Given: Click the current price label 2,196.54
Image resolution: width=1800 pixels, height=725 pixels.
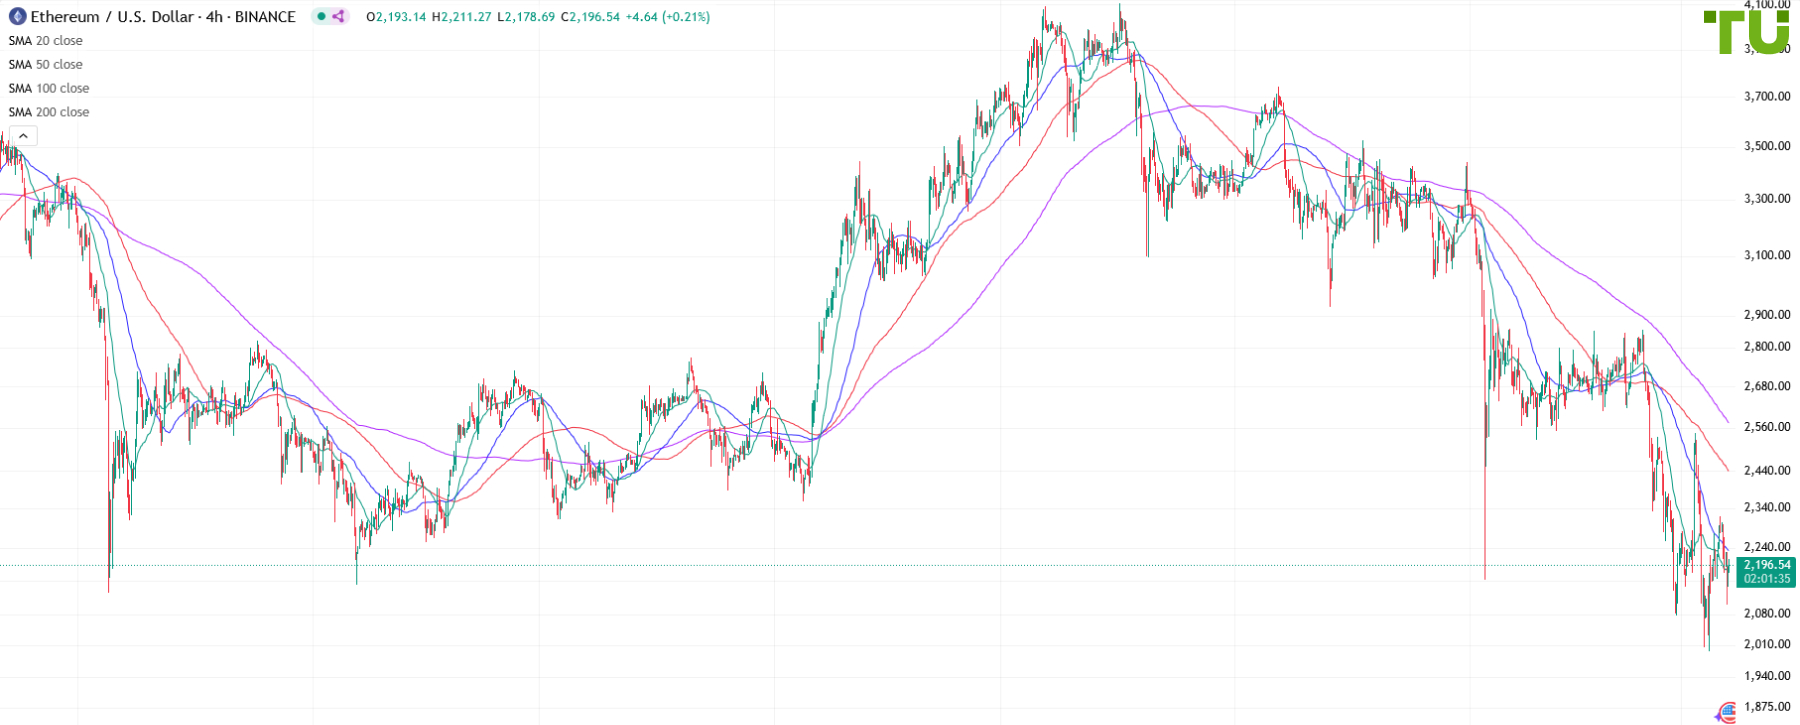Looking at the screenshot, I should click(1767, 565).
